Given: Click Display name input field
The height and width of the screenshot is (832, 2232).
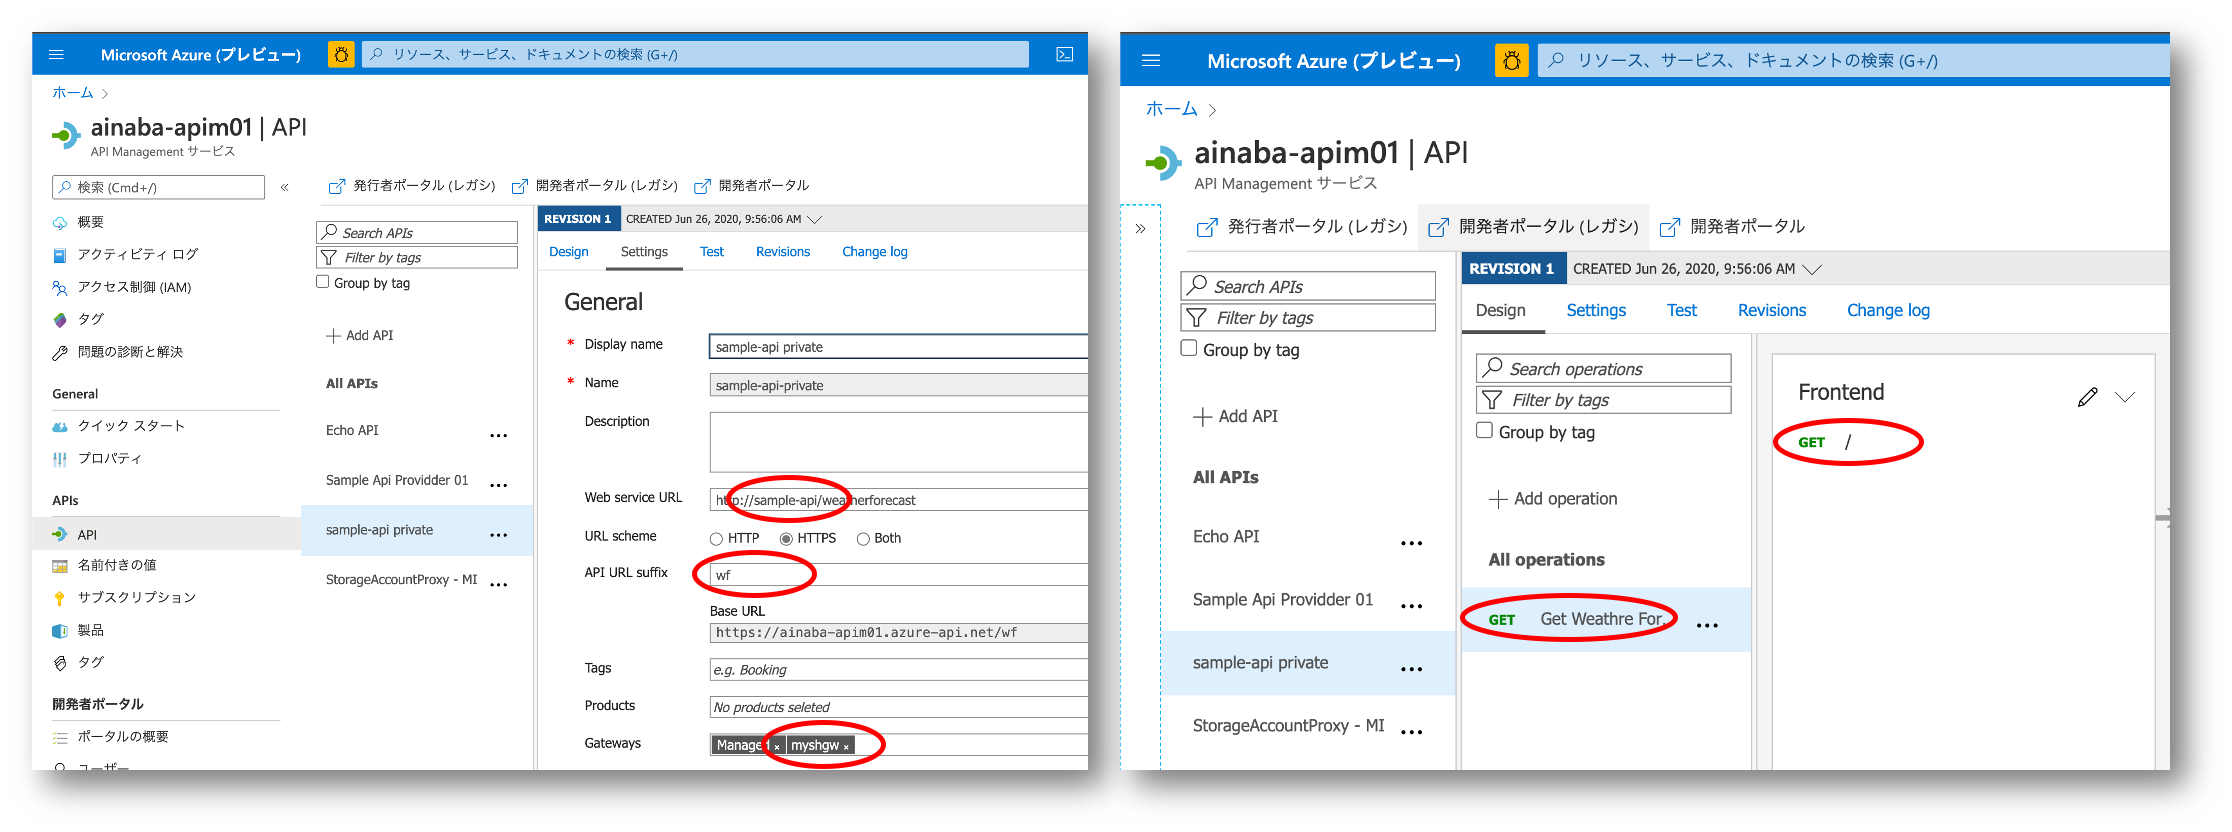Looking at the screenshot, I should tap(898, 347).
